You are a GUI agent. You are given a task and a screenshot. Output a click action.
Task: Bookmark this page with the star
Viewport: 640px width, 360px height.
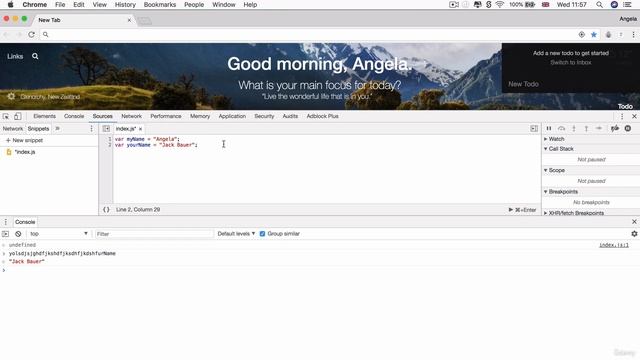pos(593,35)
